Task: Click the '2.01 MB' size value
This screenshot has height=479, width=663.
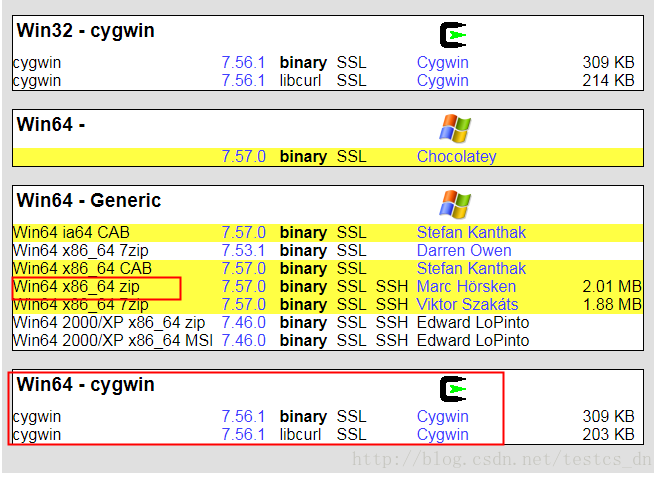Action: [612, 287]
